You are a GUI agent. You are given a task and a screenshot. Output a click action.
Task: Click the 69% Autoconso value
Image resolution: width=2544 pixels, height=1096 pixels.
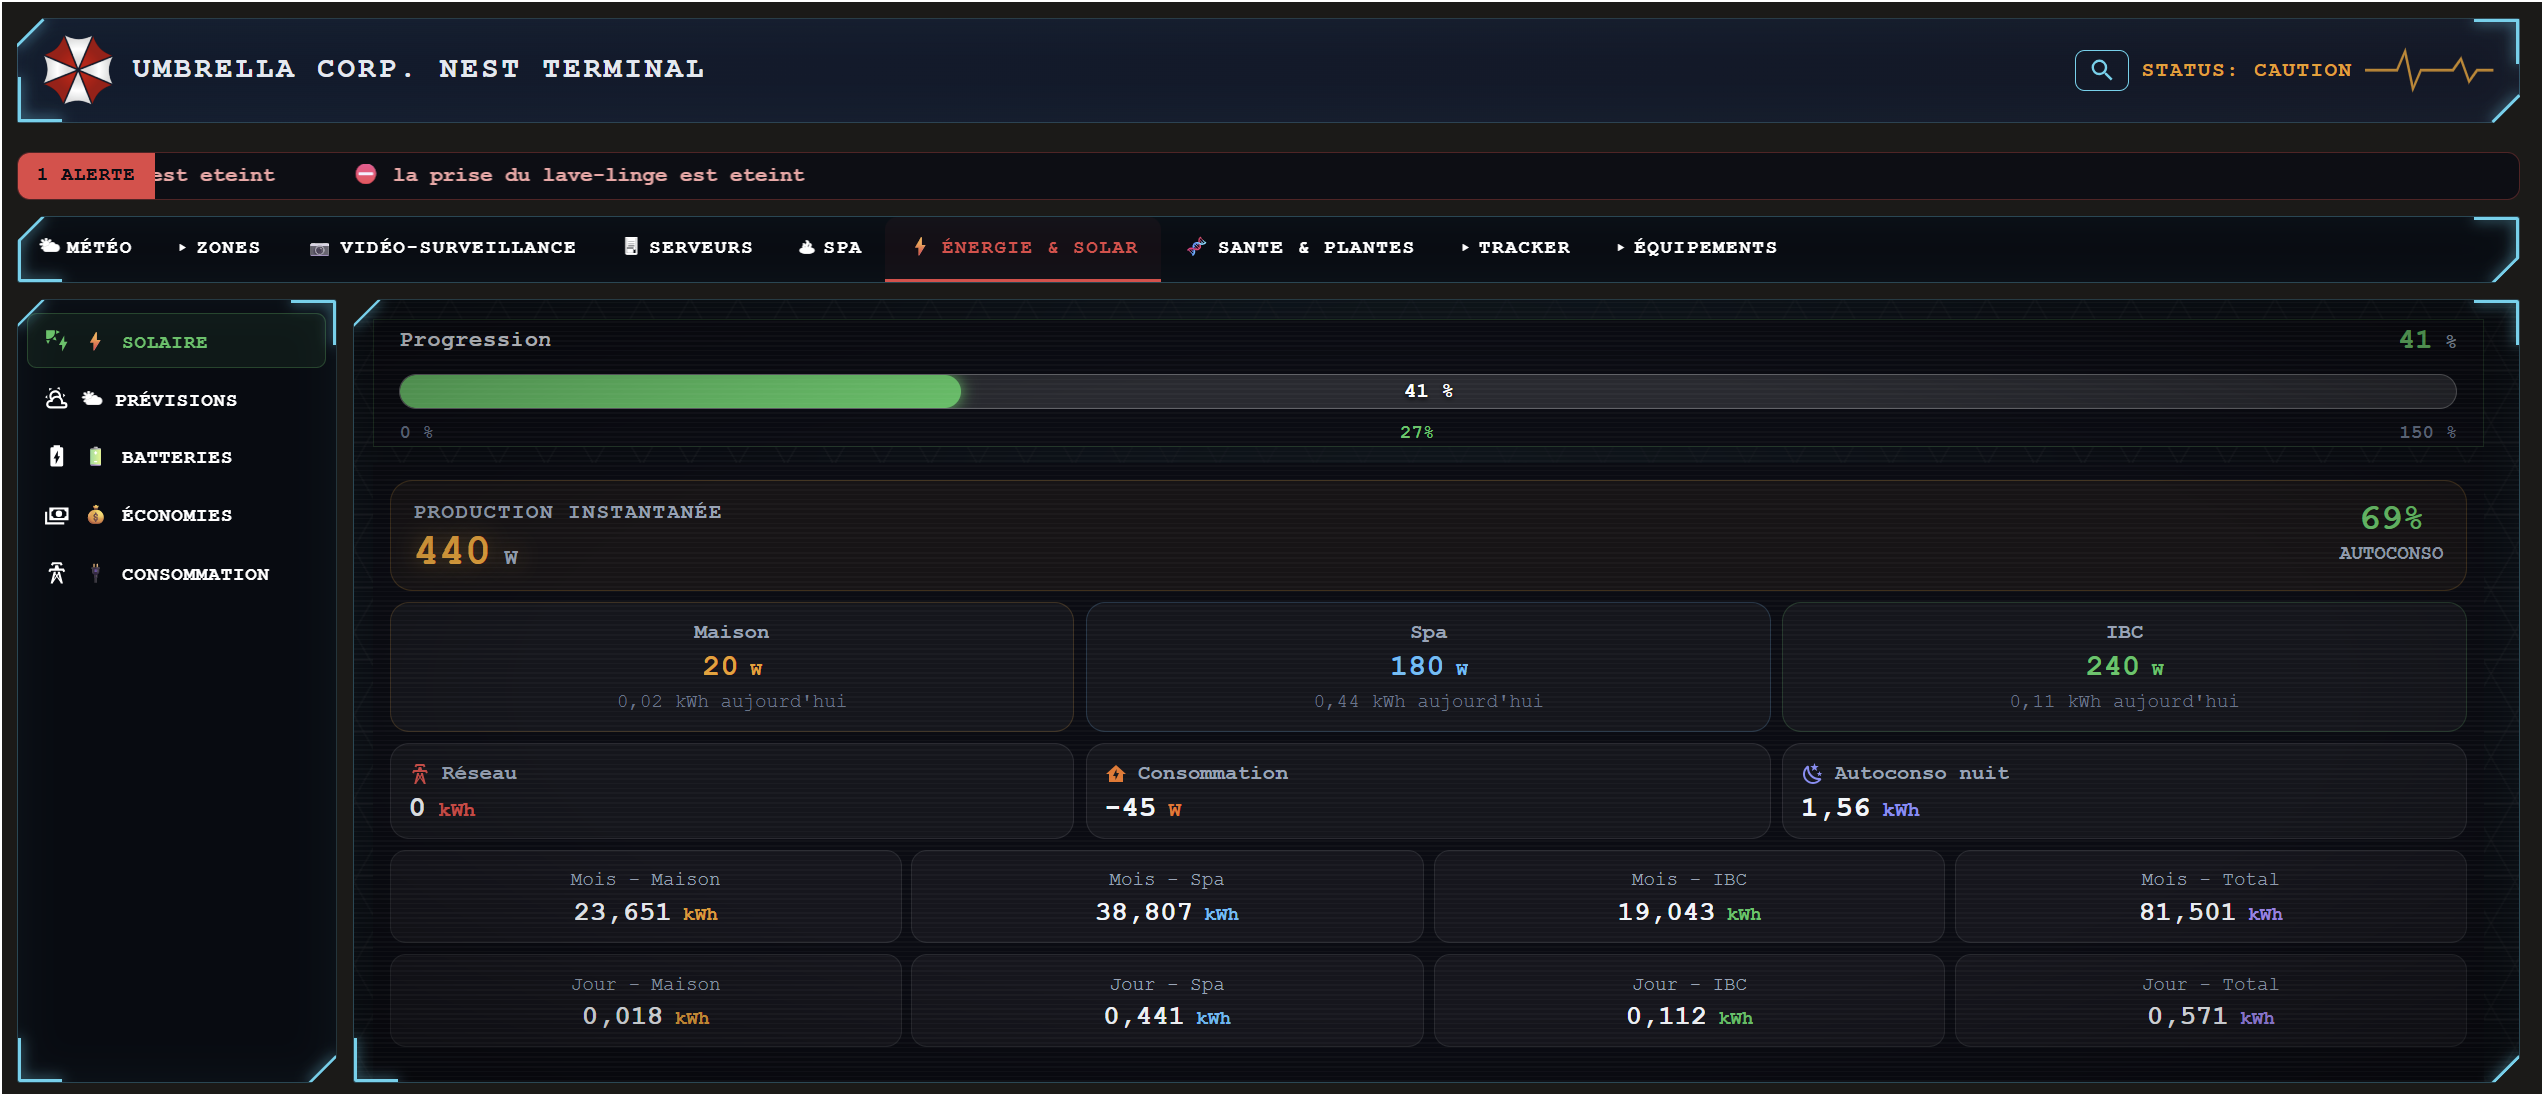point(2391,518)
